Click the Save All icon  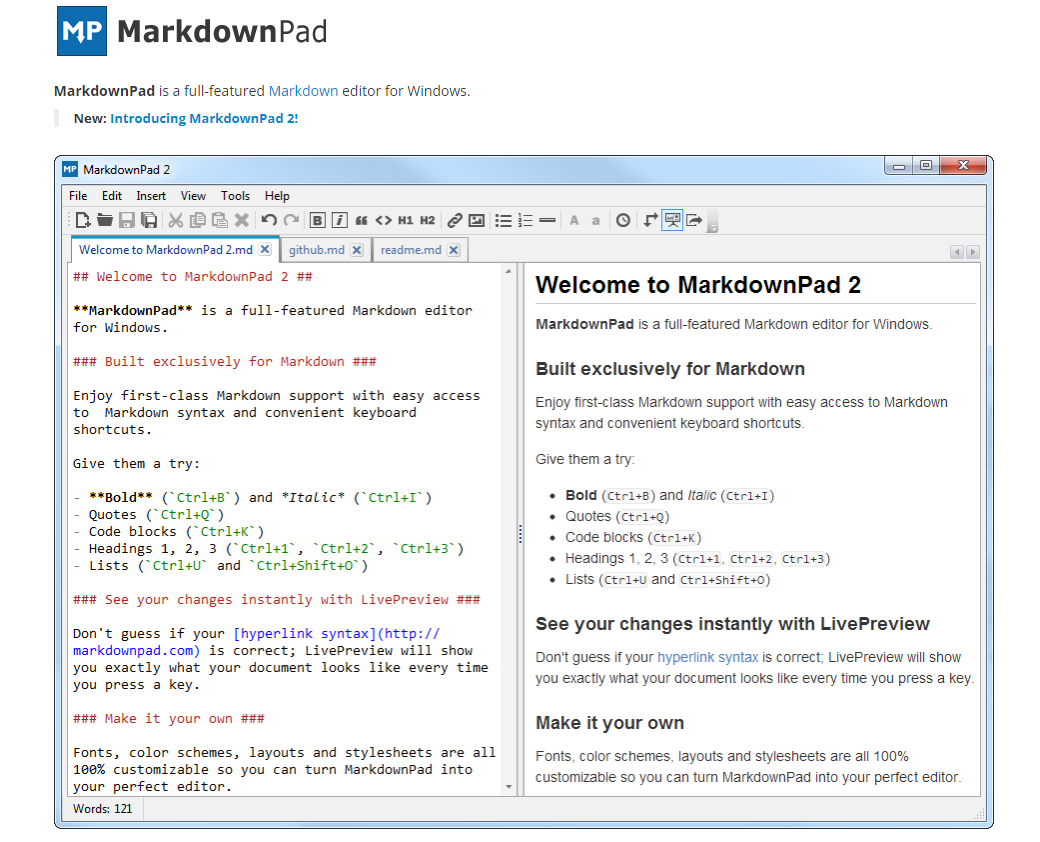149,220
